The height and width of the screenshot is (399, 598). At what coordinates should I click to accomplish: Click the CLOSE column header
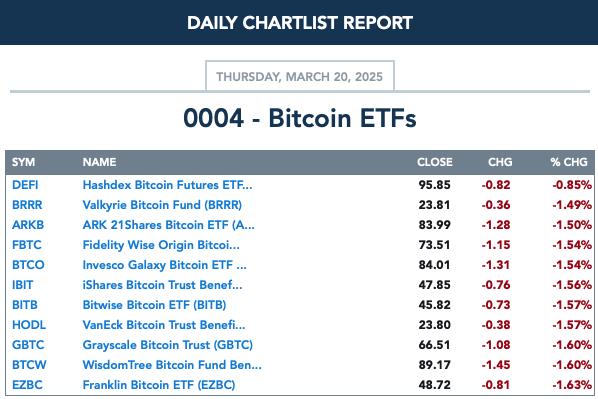[x=434, y=162]
